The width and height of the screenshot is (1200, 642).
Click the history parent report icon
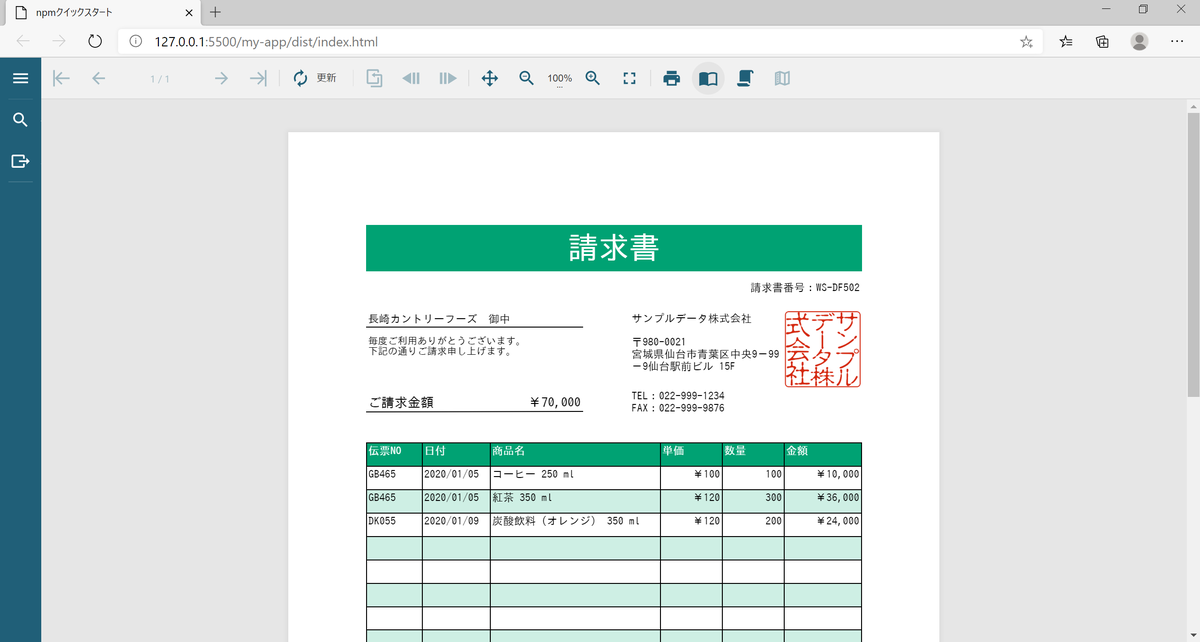(375, 78)
